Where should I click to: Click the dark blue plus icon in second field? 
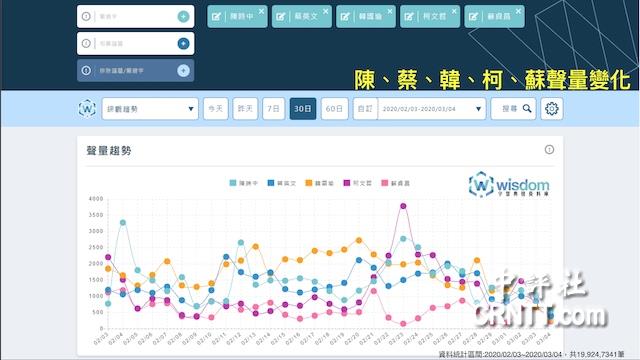(183, 43)
